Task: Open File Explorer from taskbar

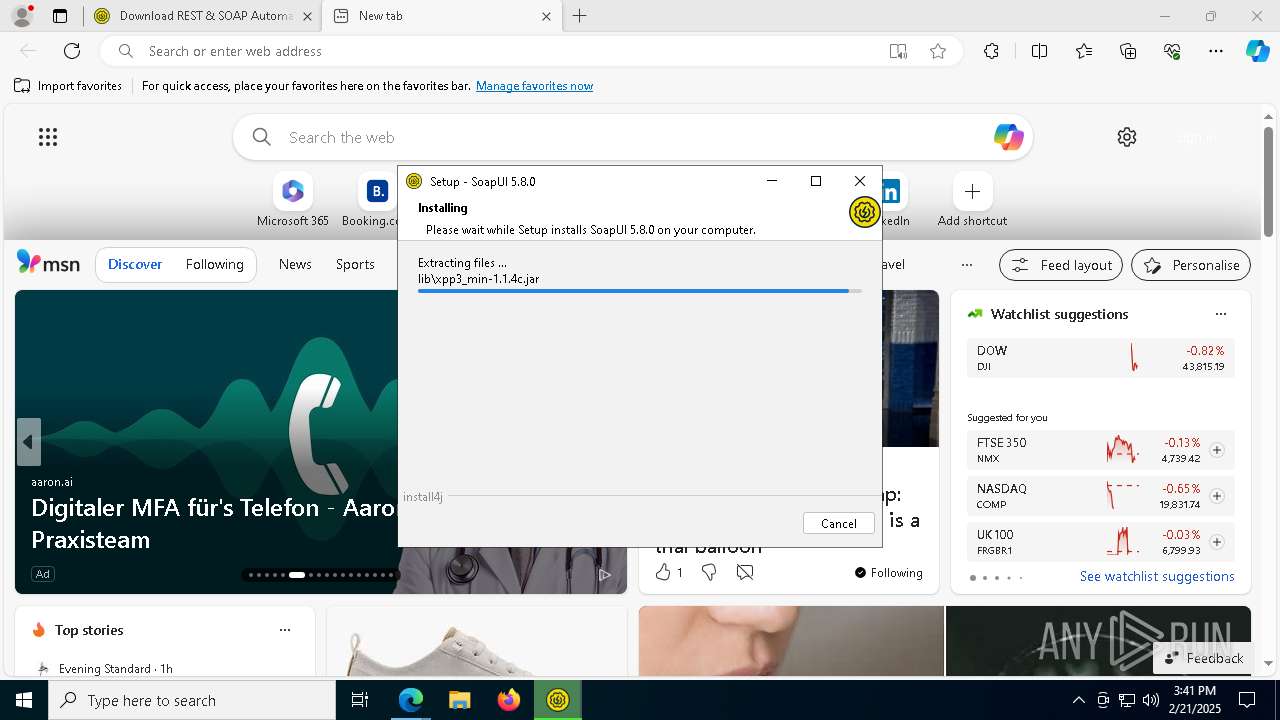Action: pos(459,700)
